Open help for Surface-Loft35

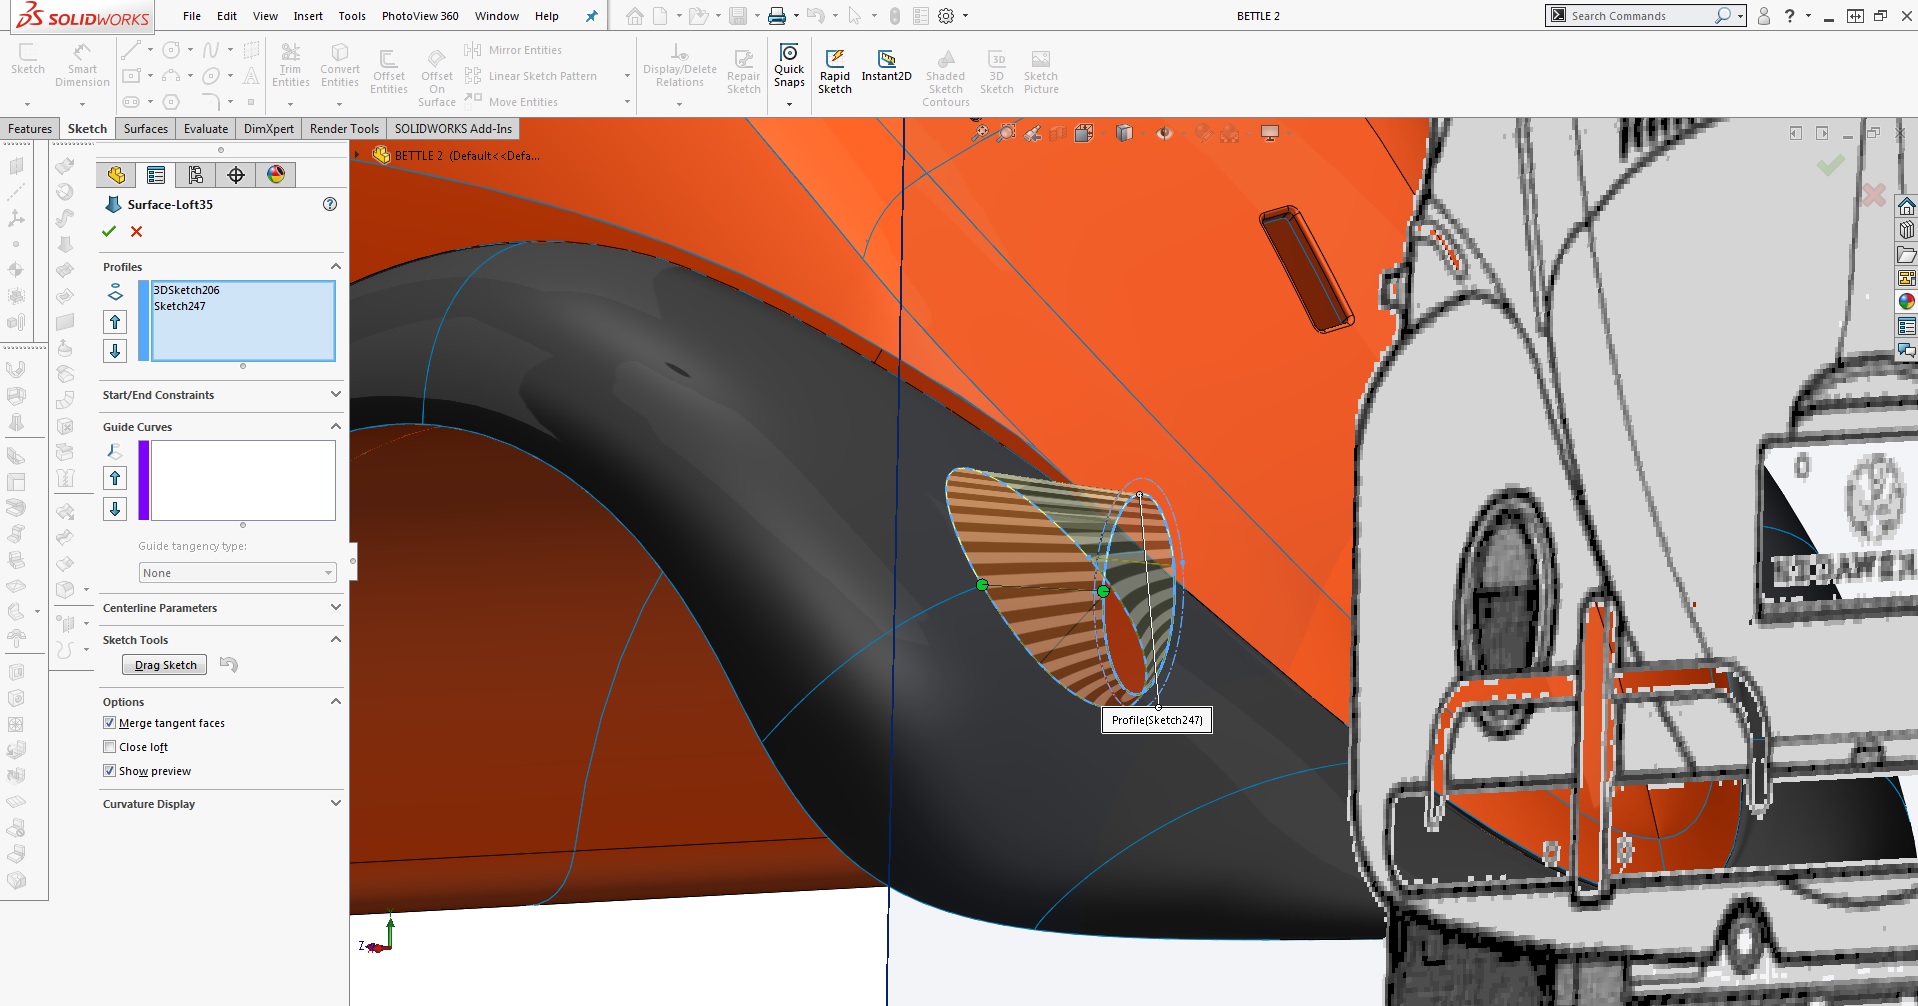tap(330, 204)
